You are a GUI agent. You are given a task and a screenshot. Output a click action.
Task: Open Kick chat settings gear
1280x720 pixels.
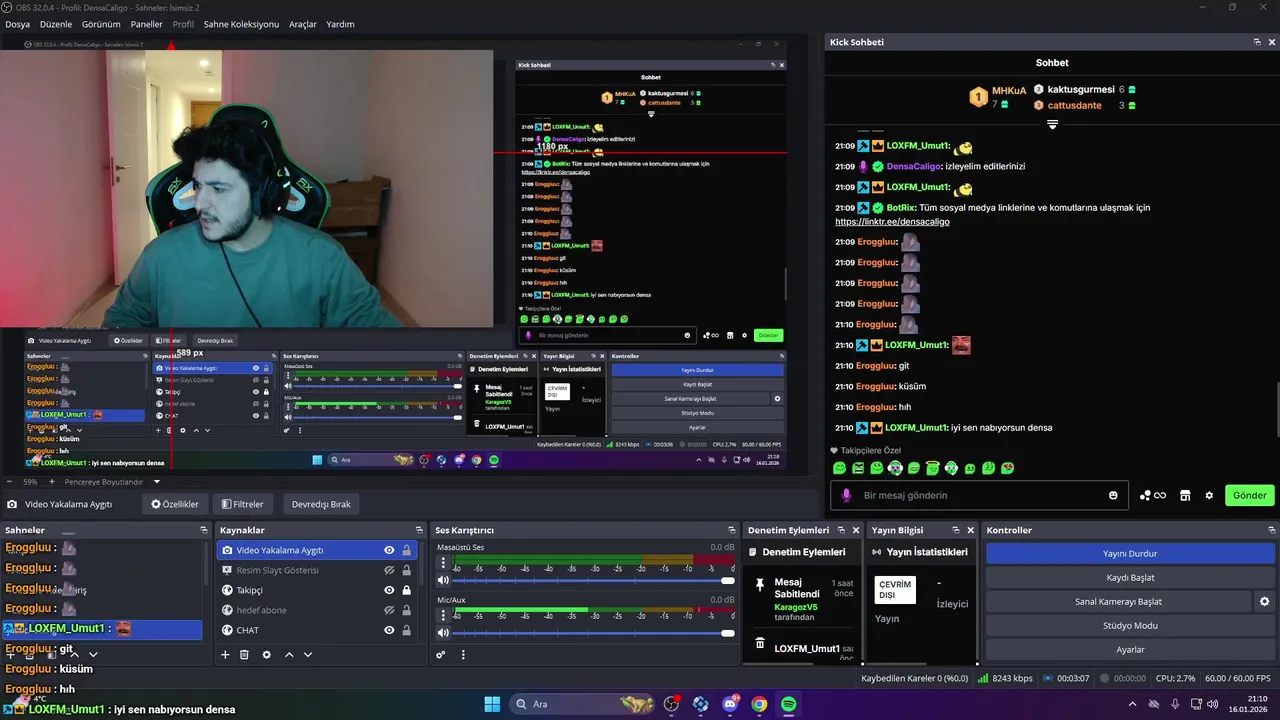pyautogui.click(x=1209, y=495)
